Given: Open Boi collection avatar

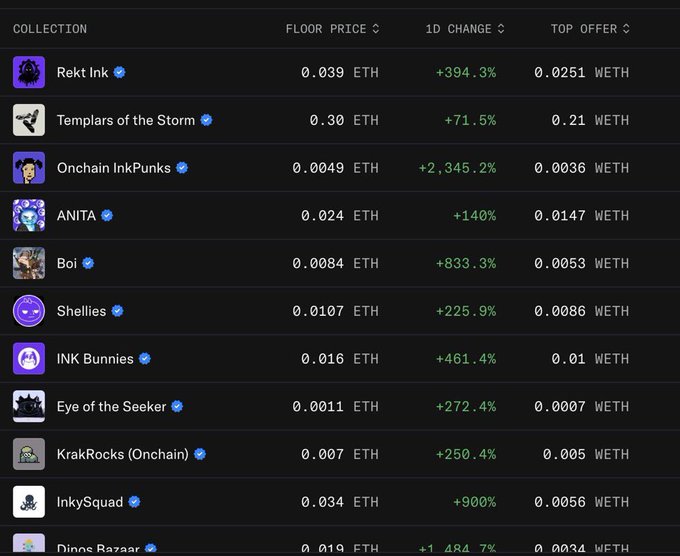Looking at the screenshot, I should click(29, 263).
